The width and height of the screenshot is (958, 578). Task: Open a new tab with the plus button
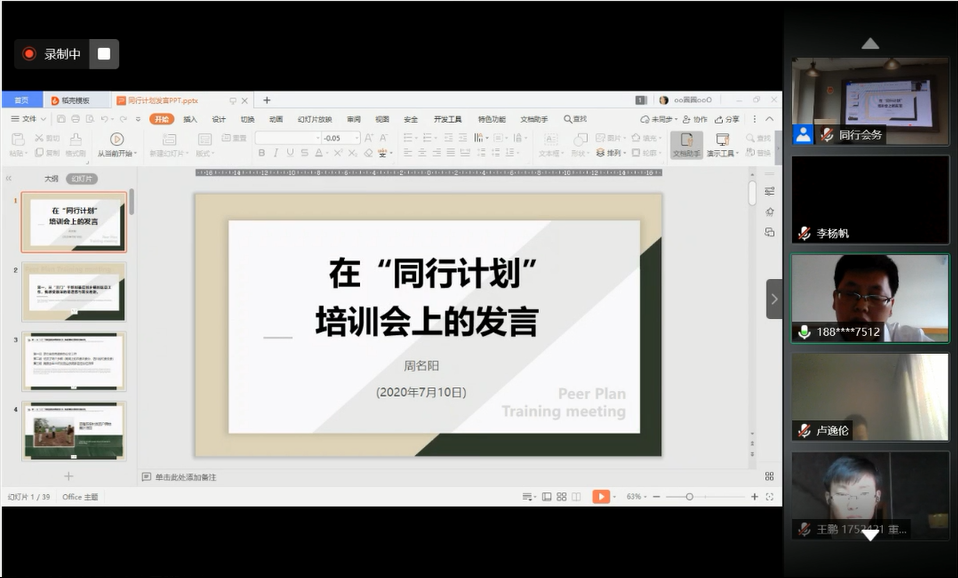click(267, 100)
